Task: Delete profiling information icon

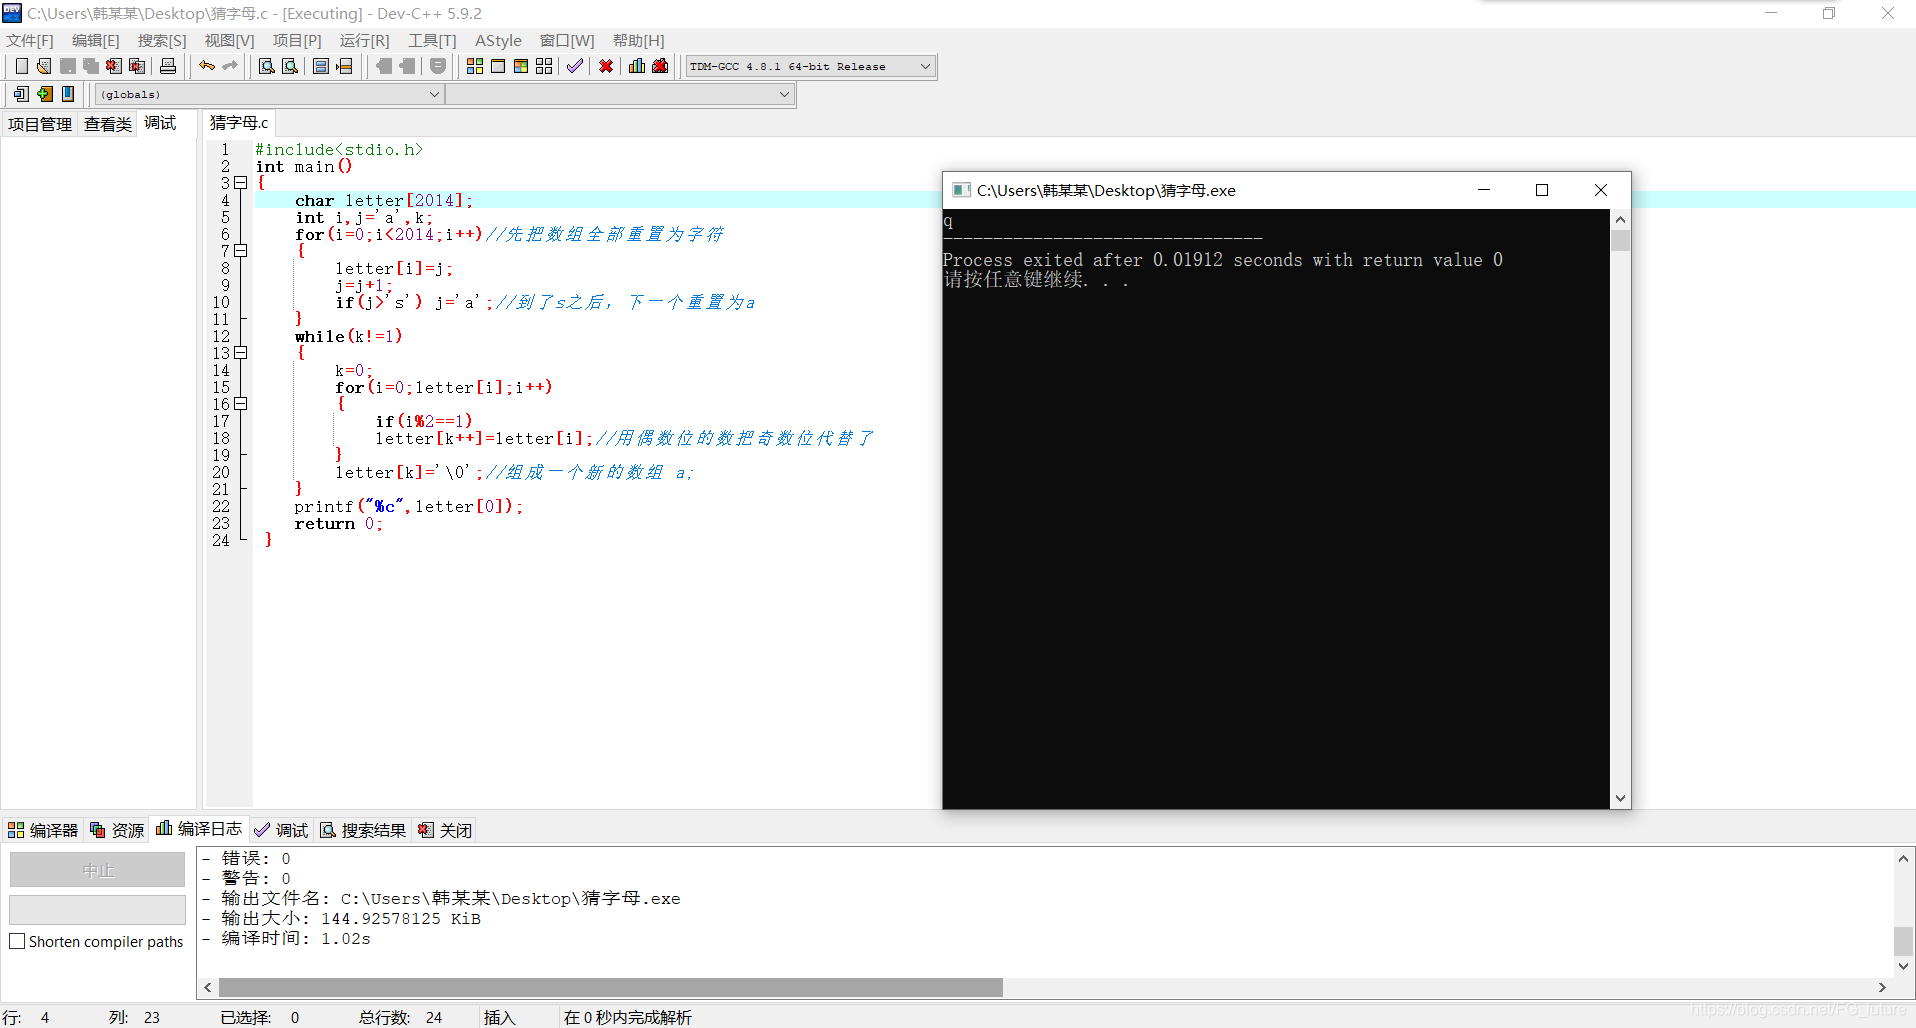Action: click(660, 66)
